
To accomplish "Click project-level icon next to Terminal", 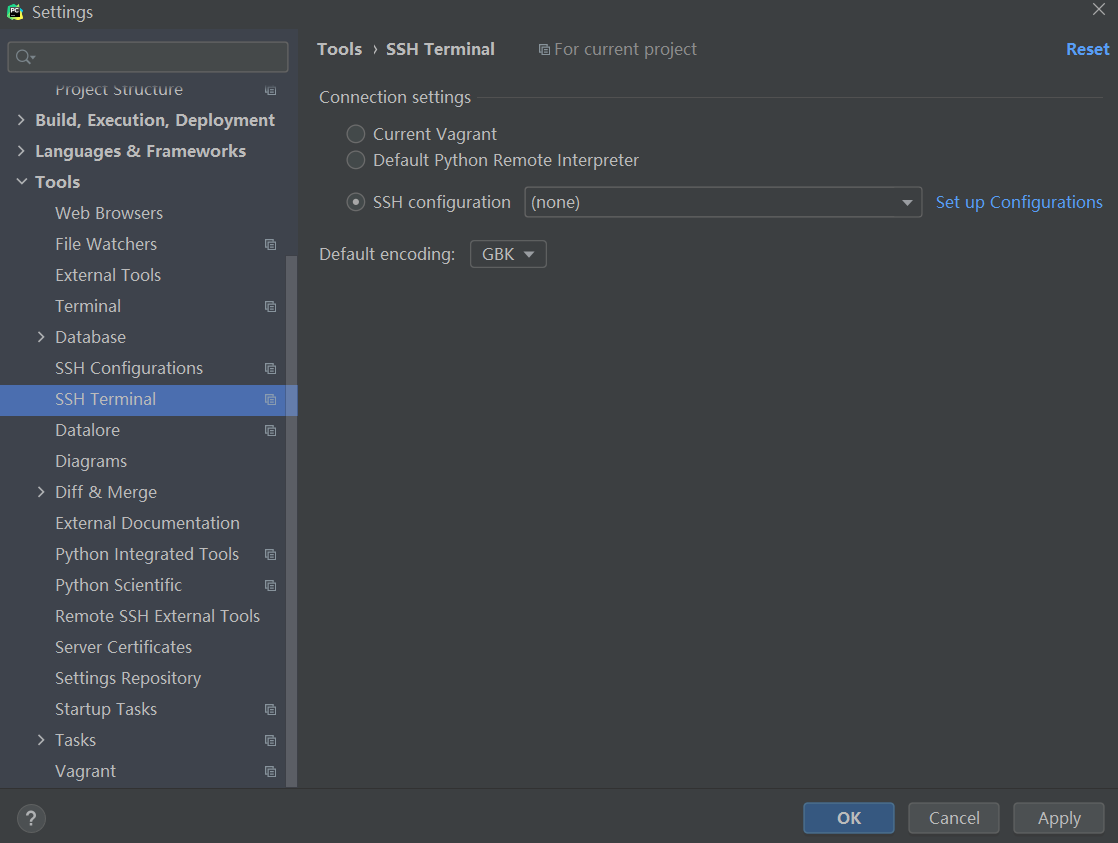I will pos(270,307).
